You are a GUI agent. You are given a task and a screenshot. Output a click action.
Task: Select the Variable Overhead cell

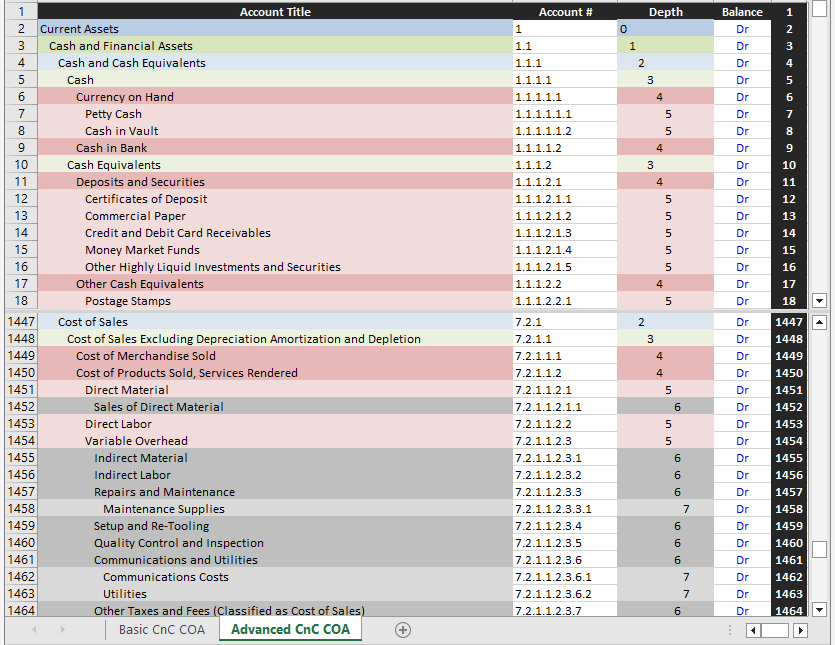[x=275, y=441]
